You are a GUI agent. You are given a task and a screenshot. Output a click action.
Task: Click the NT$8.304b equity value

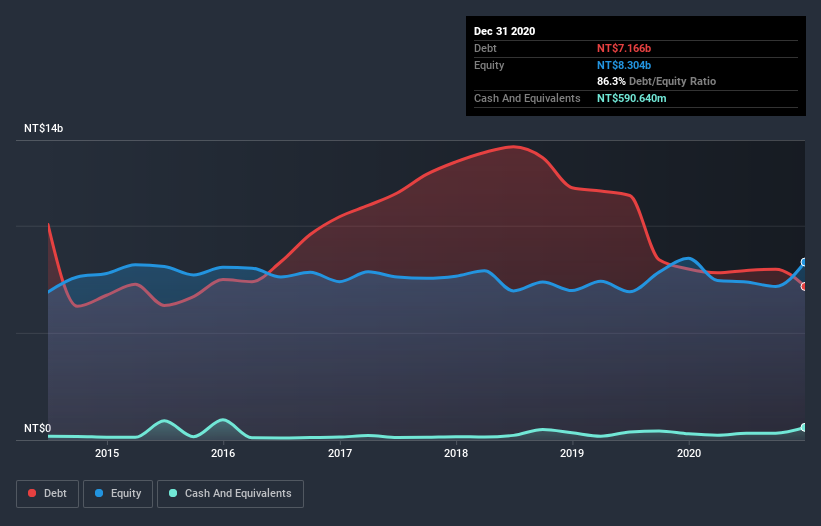tap(624, 65)
